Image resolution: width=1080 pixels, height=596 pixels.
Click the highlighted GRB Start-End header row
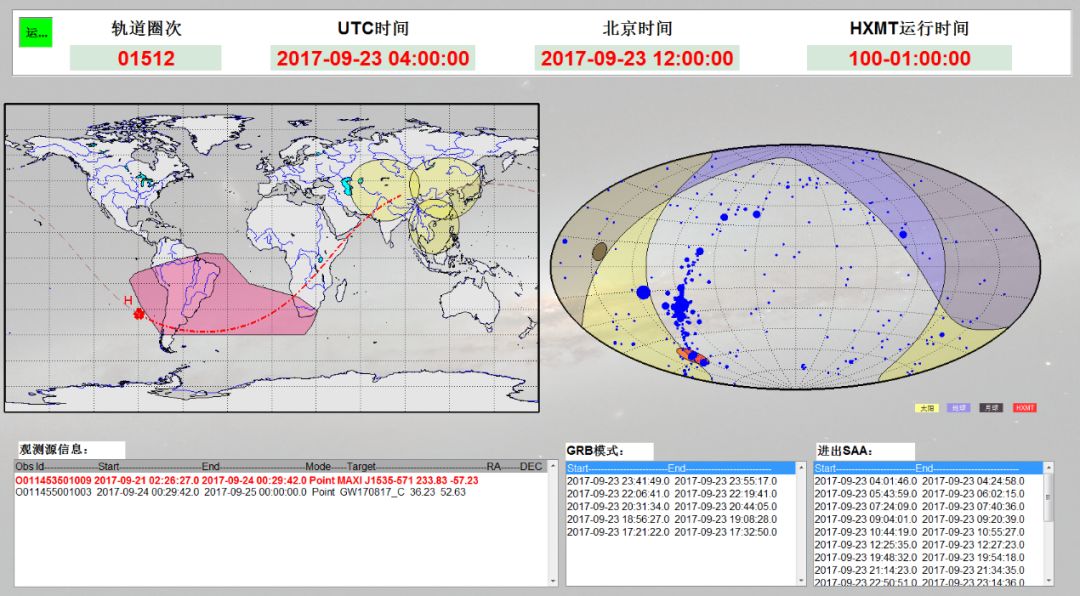point(681,468)
